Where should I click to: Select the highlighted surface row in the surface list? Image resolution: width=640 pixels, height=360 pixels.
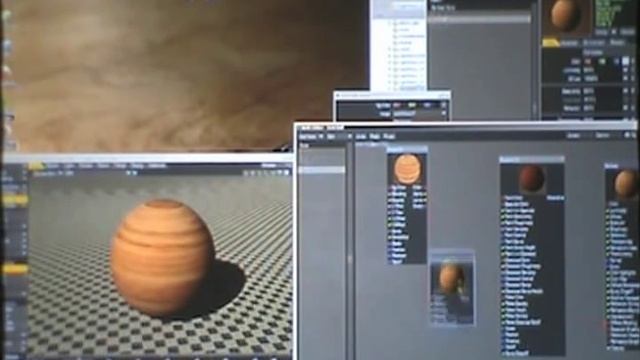point(480,19)
